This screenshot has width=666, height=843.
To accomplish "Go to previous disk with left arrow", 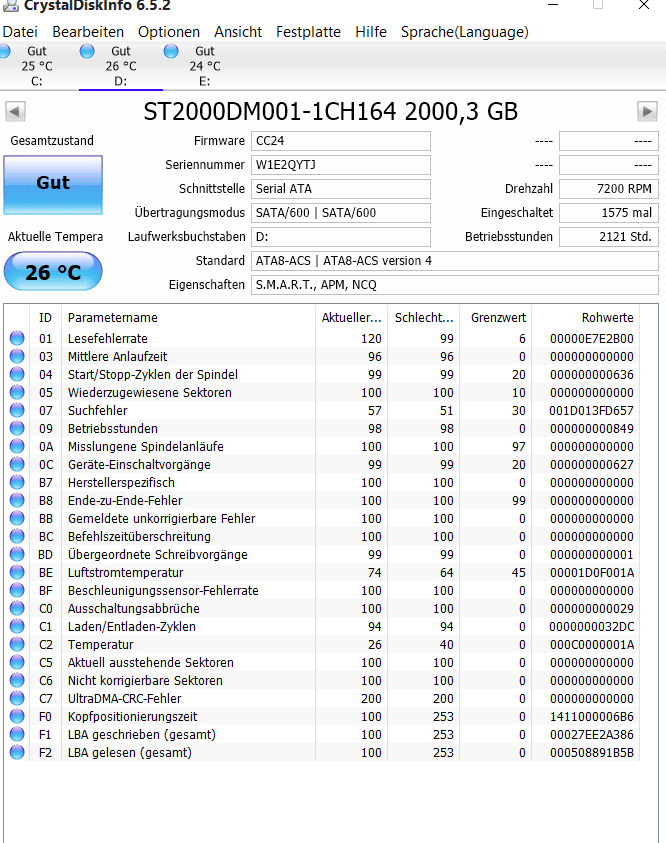I will [15, 112].
